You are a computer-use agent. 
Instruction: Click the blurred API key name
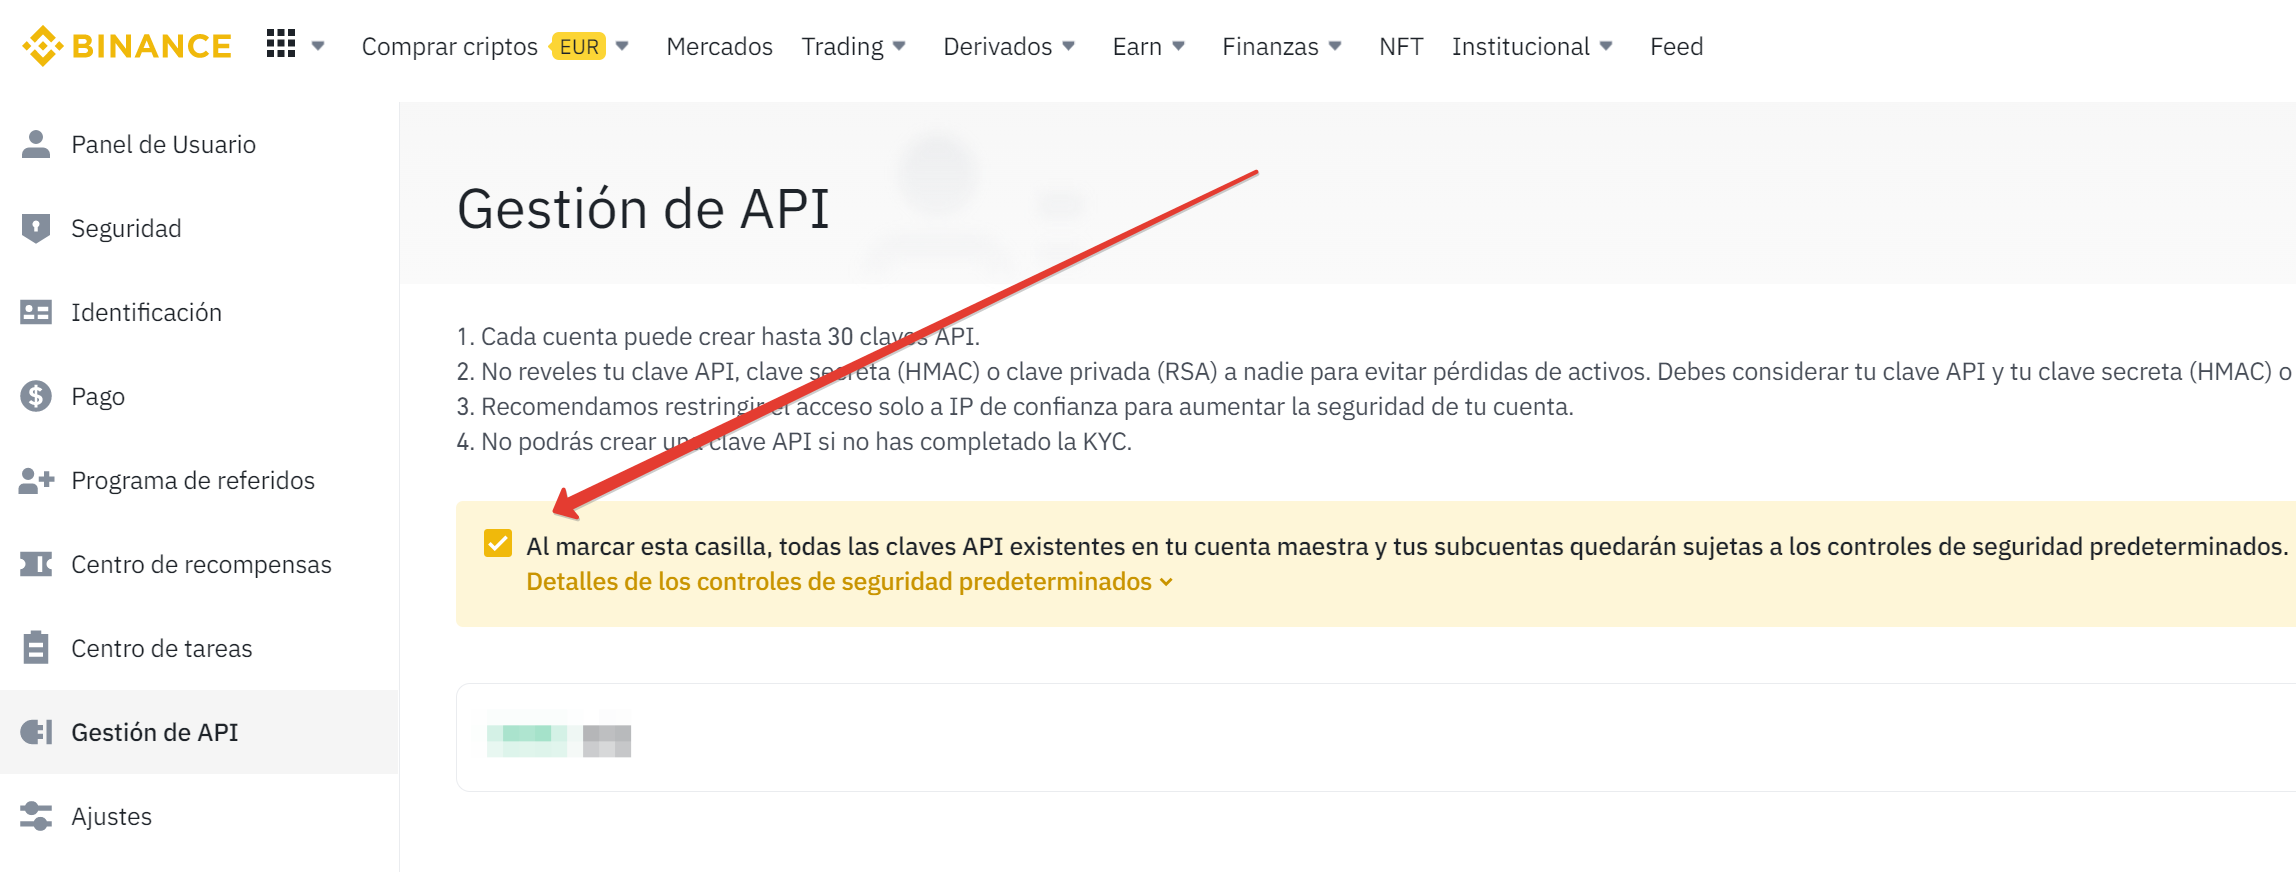[558, 741]
